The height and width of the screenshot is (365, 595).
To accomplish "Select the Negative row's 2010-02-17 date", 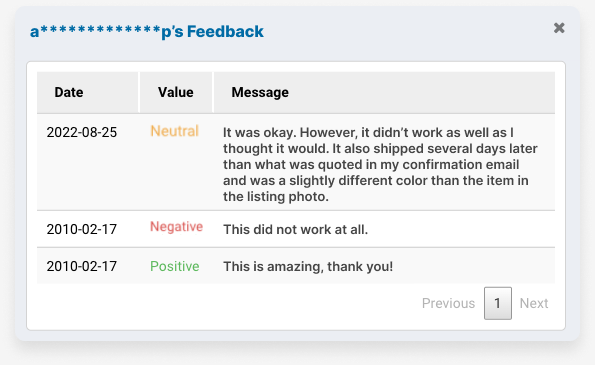I will [82, 230].
